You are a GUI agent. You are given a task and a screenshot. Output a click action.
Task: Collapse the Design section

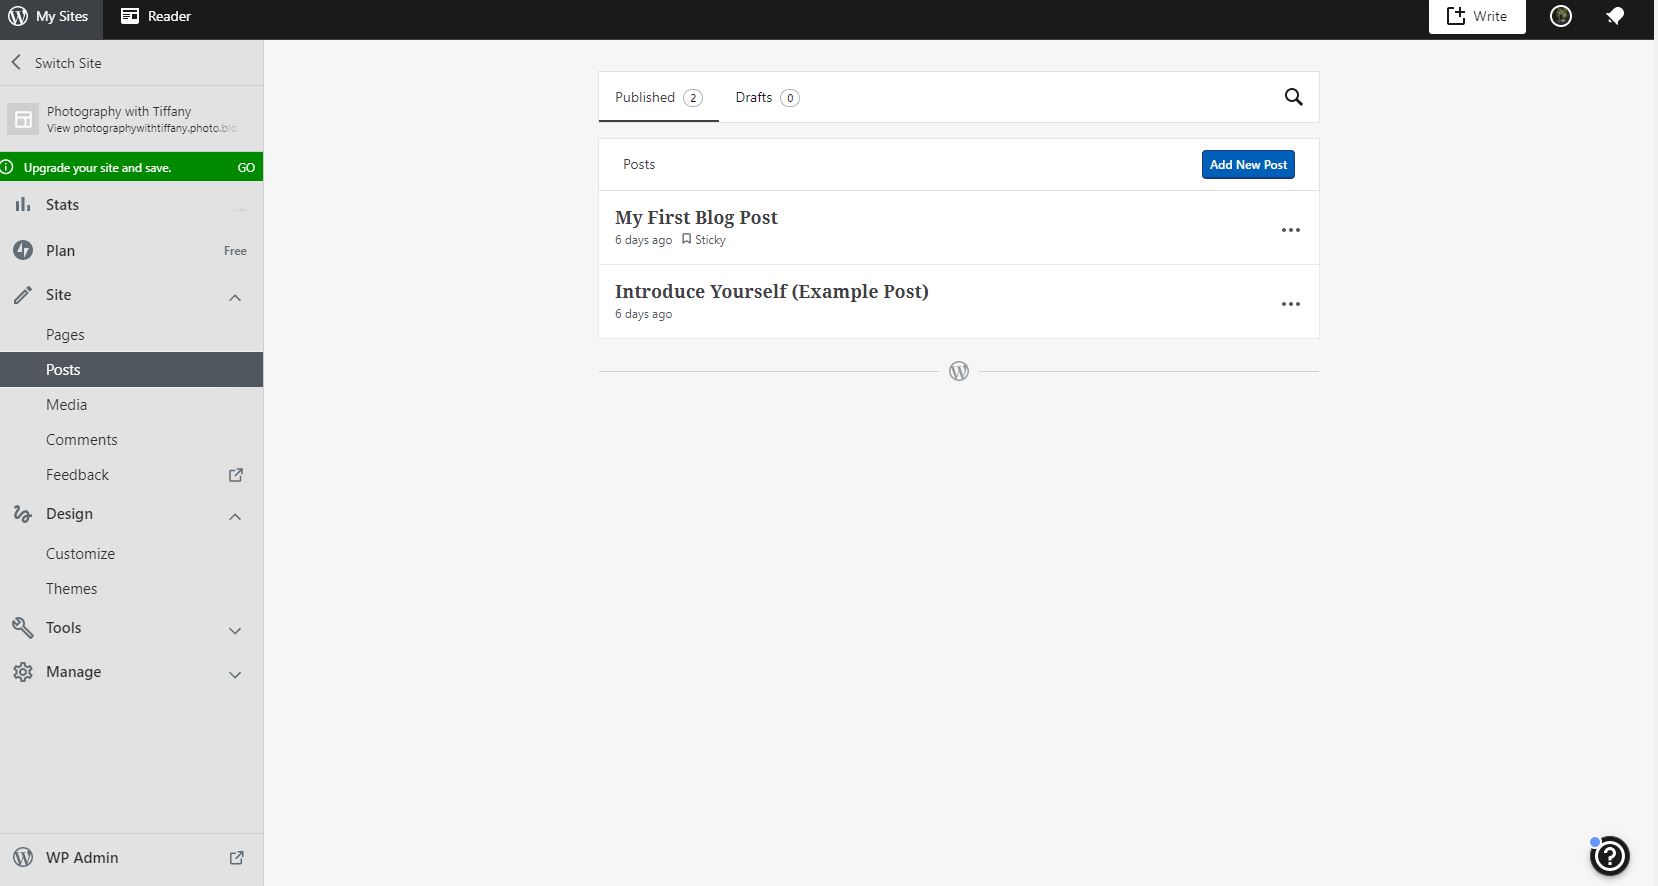pos(235,516)
